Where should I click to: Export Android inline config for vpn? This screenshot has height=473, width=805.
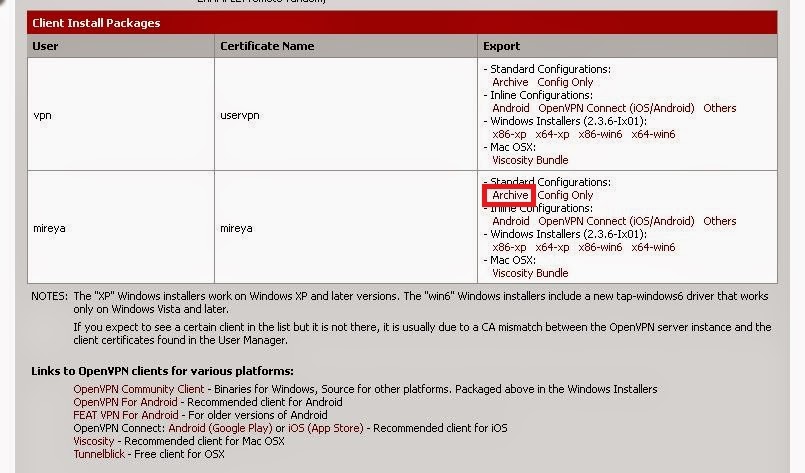pyautogui.click(x=510, y=108)
